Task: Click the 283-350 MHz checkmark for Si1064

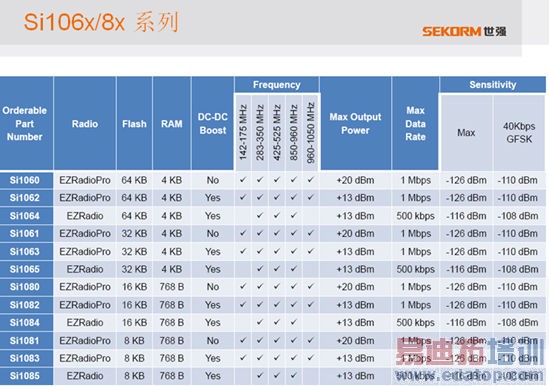Action: point(260,215)
